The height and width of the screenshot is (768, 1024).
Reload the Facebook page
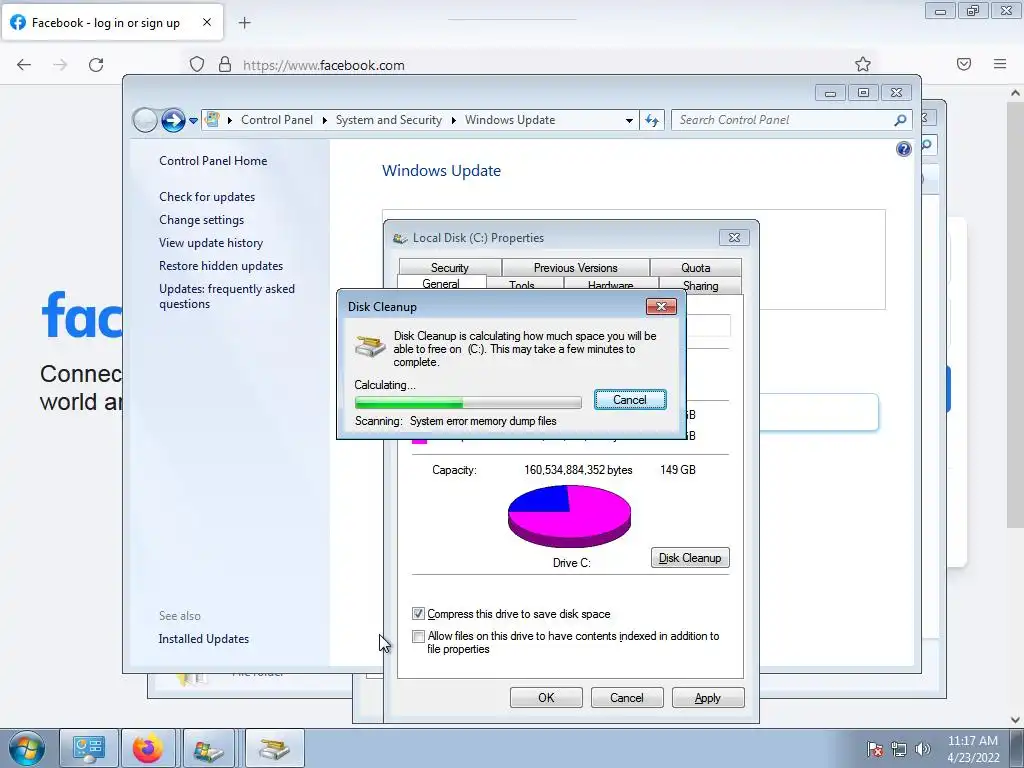point(96,65)
